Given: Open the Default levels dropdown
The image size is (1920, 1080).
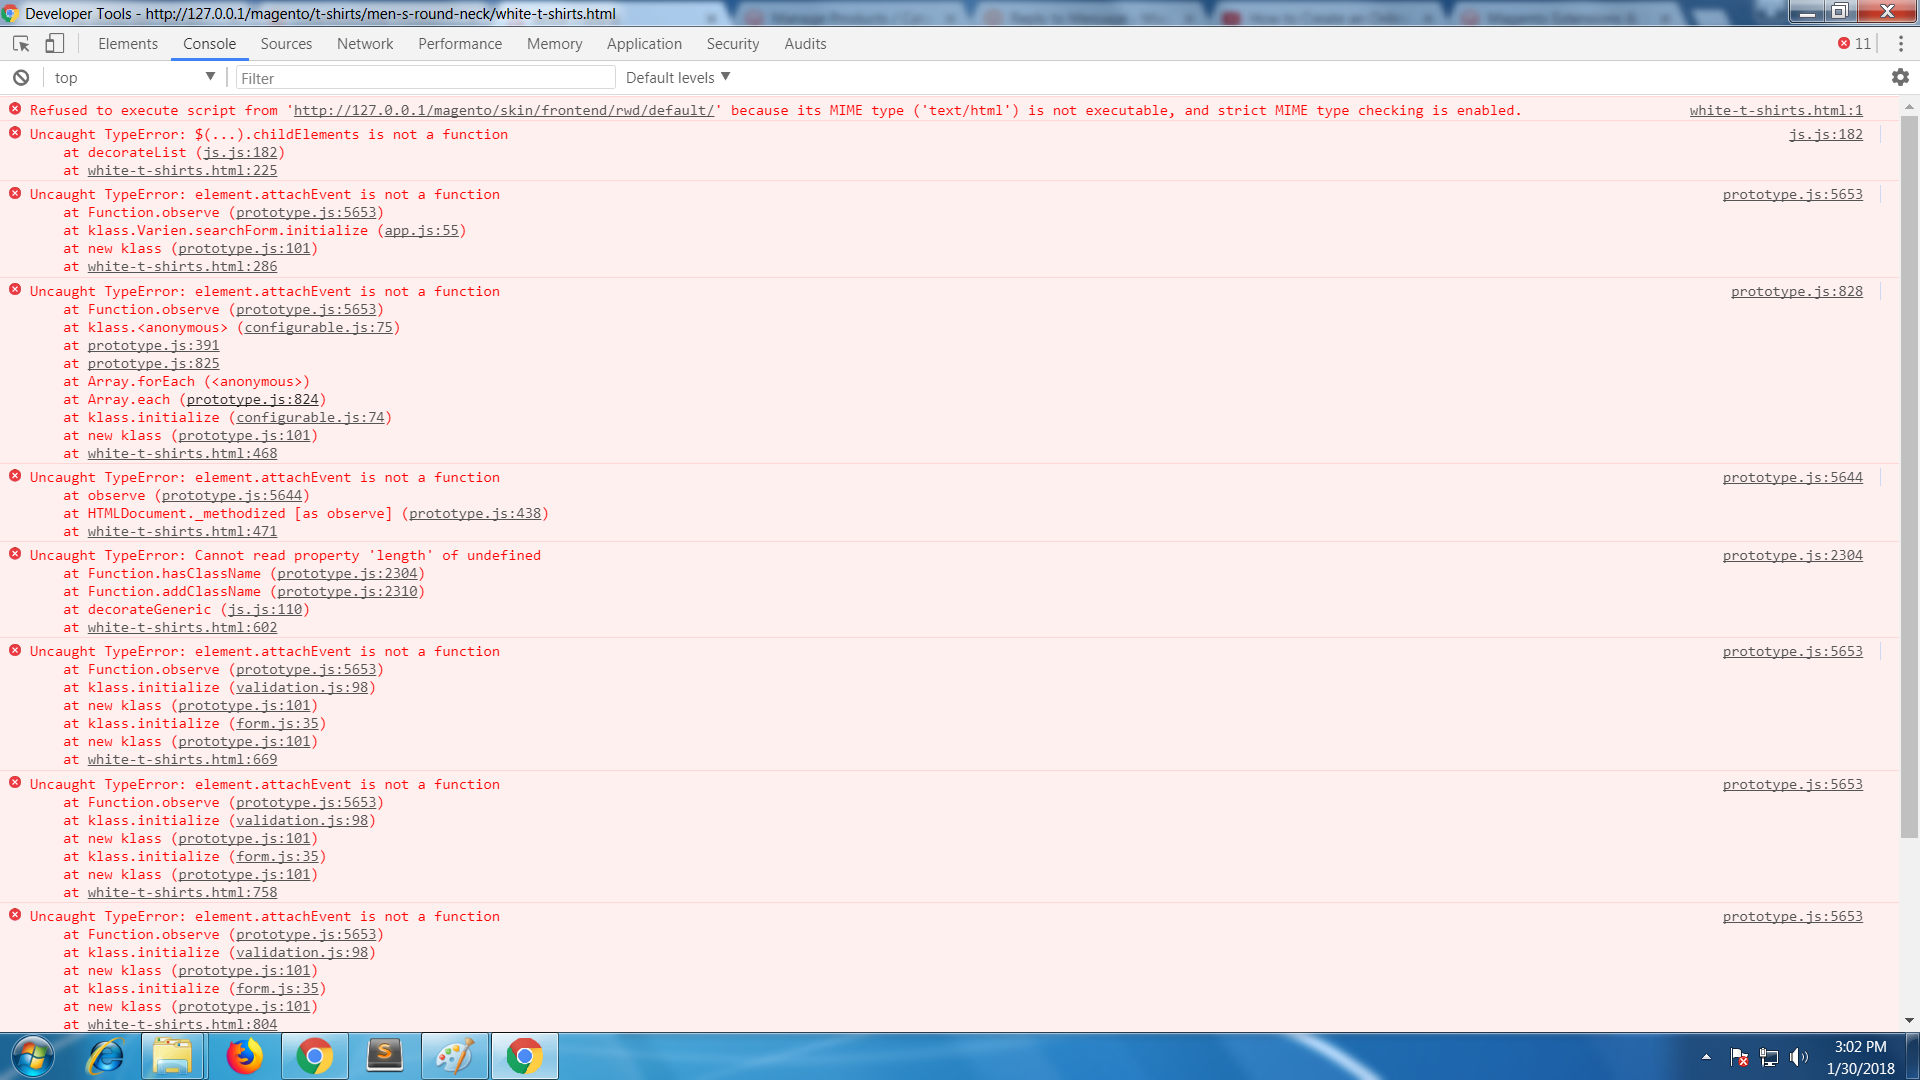Looking at the screenshot, I should tap(676, 77).
